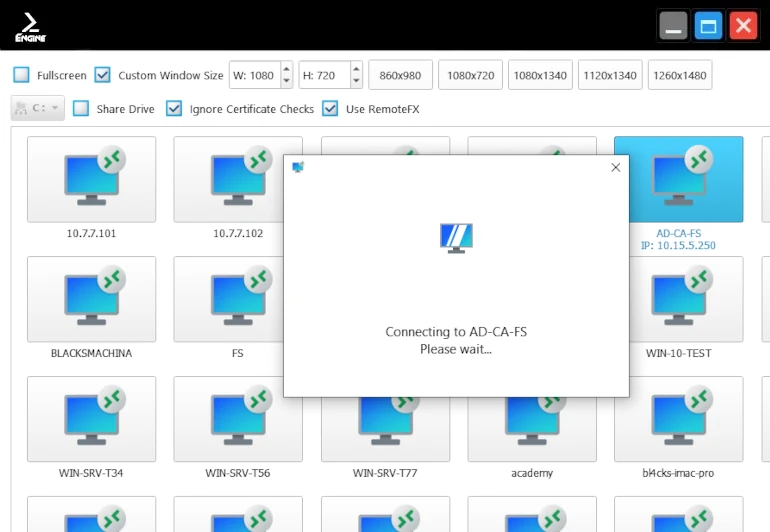Click the remote desktop logo above Connecting text
The image size is (770, 532).
(x=456, y=238)
